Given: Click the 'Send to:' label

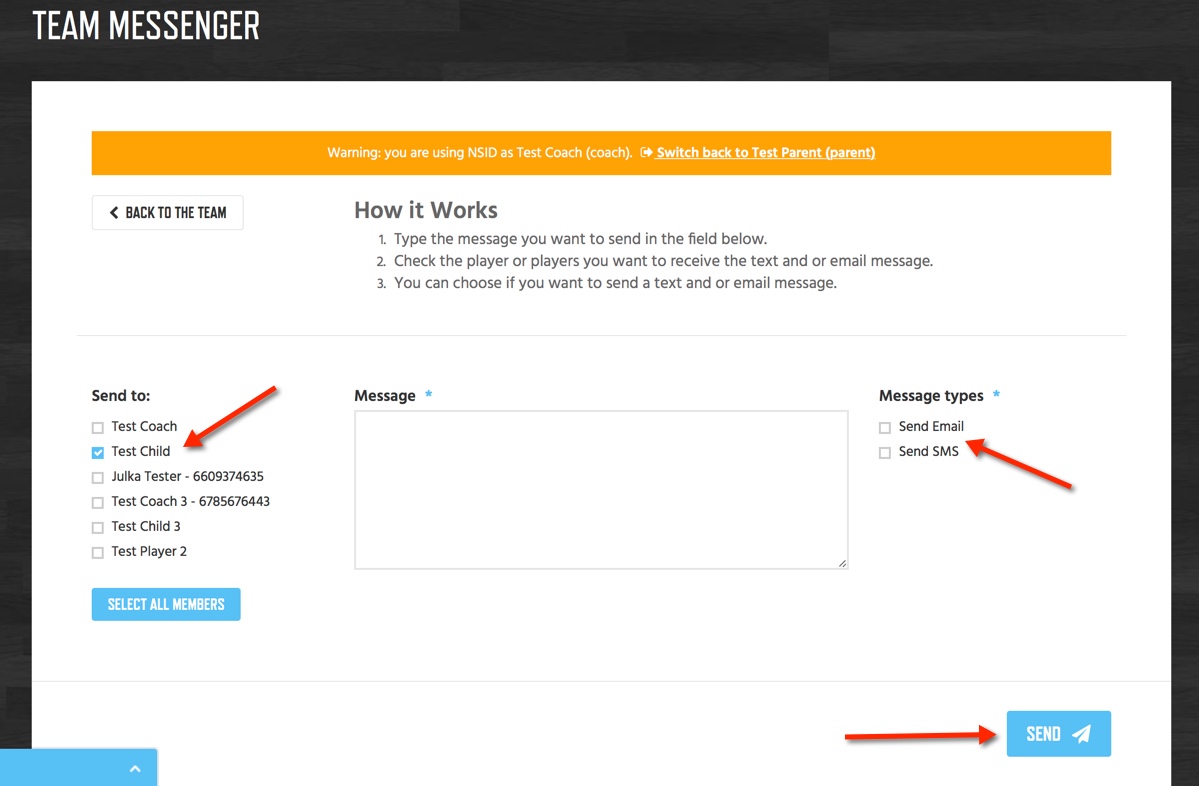Looking at the screenshot, I should pos(121,395).
